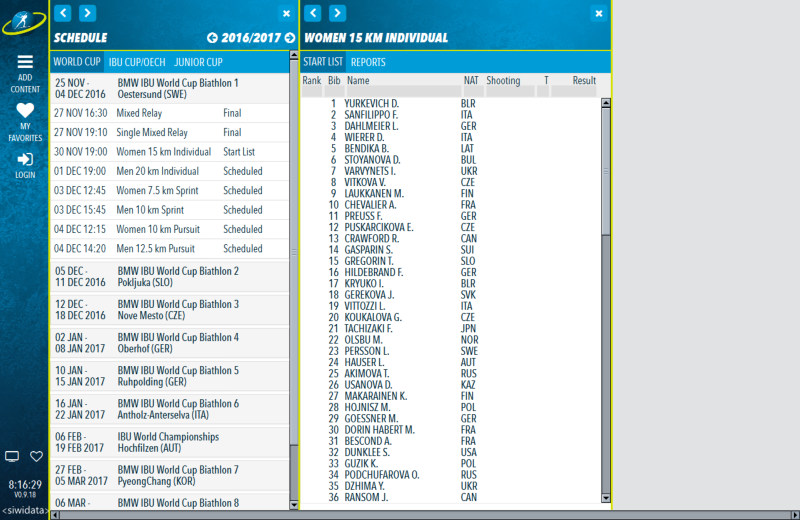The height and width of the screenshot is (520, 800).
Task: Click the Name column filter field
Action: pos(402,92)
